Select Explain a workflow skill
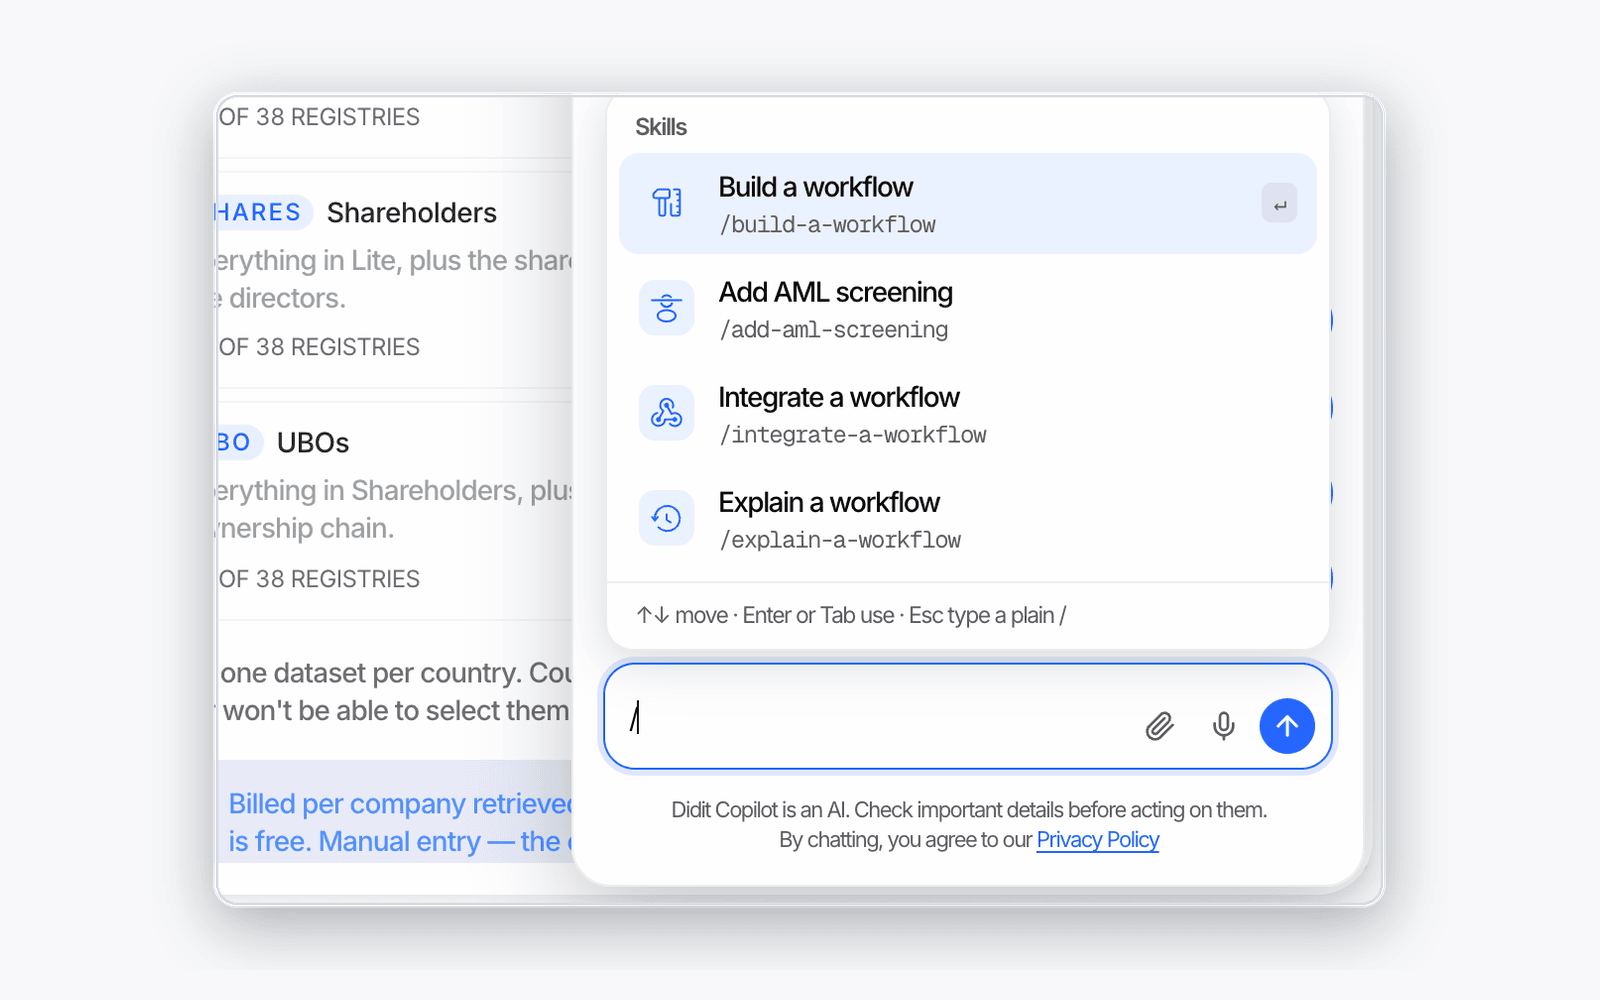 pyautogui.click(x=968, y=518)
